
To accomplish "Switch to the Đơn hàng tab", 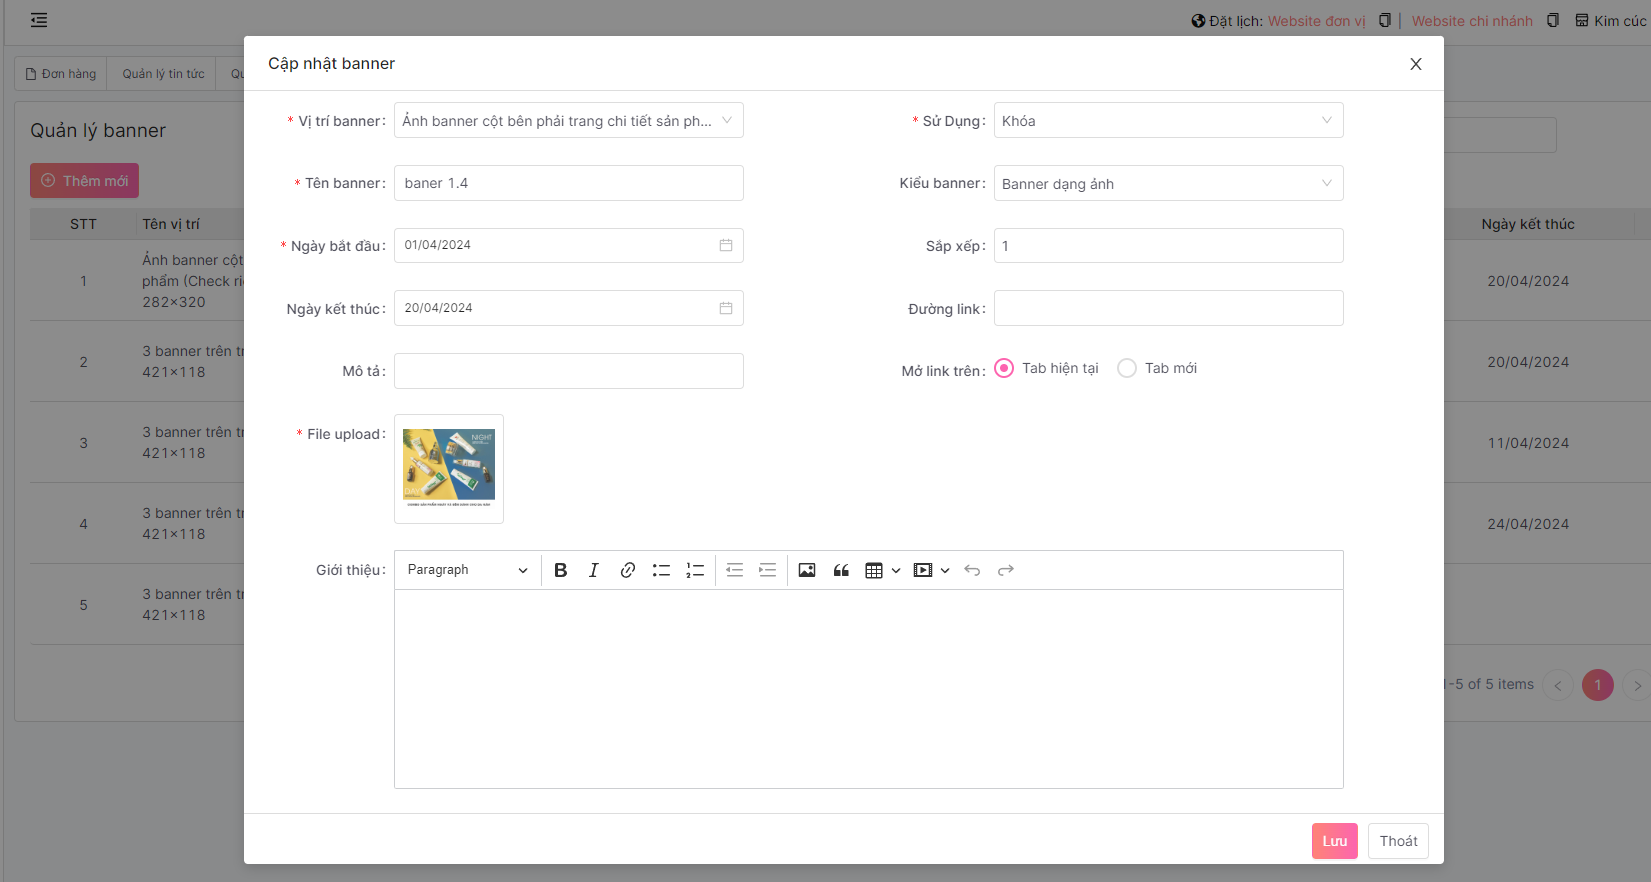I will click(x=61, y=74).
